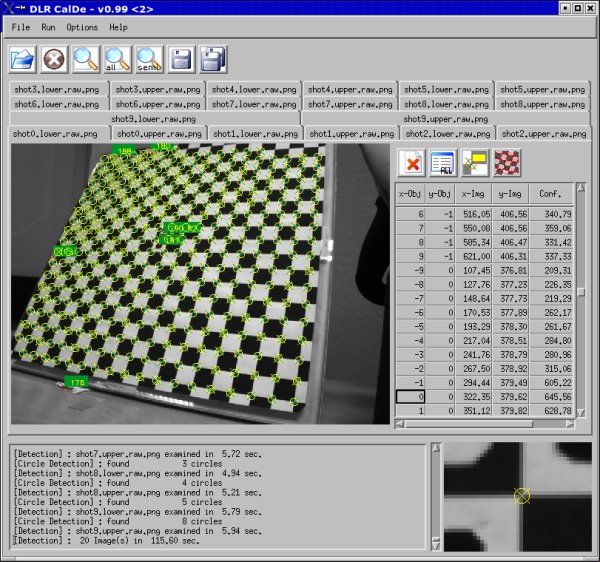
Task: Click the x-Obj column header
Action: tap(411, 193)
